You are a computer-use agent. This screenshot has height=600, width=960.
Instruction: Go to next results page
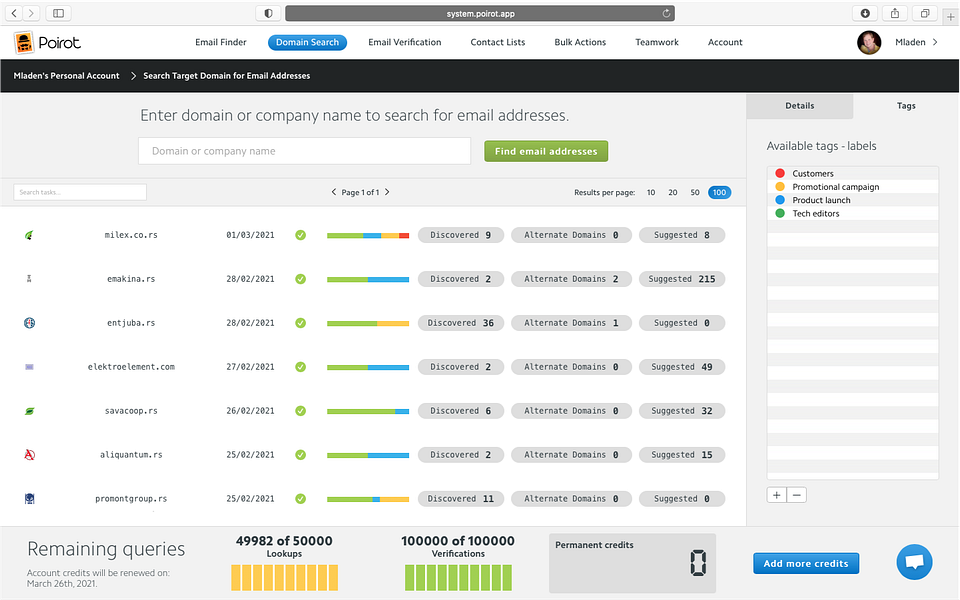point(387,192)
